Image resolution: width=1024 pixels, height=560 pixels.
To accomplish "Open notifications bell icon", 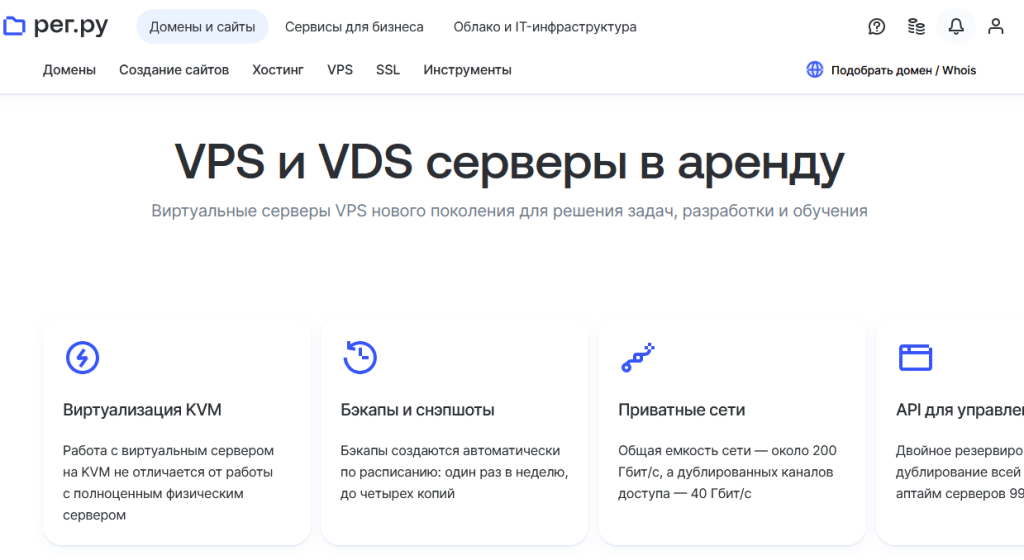I will coord(956,27).
